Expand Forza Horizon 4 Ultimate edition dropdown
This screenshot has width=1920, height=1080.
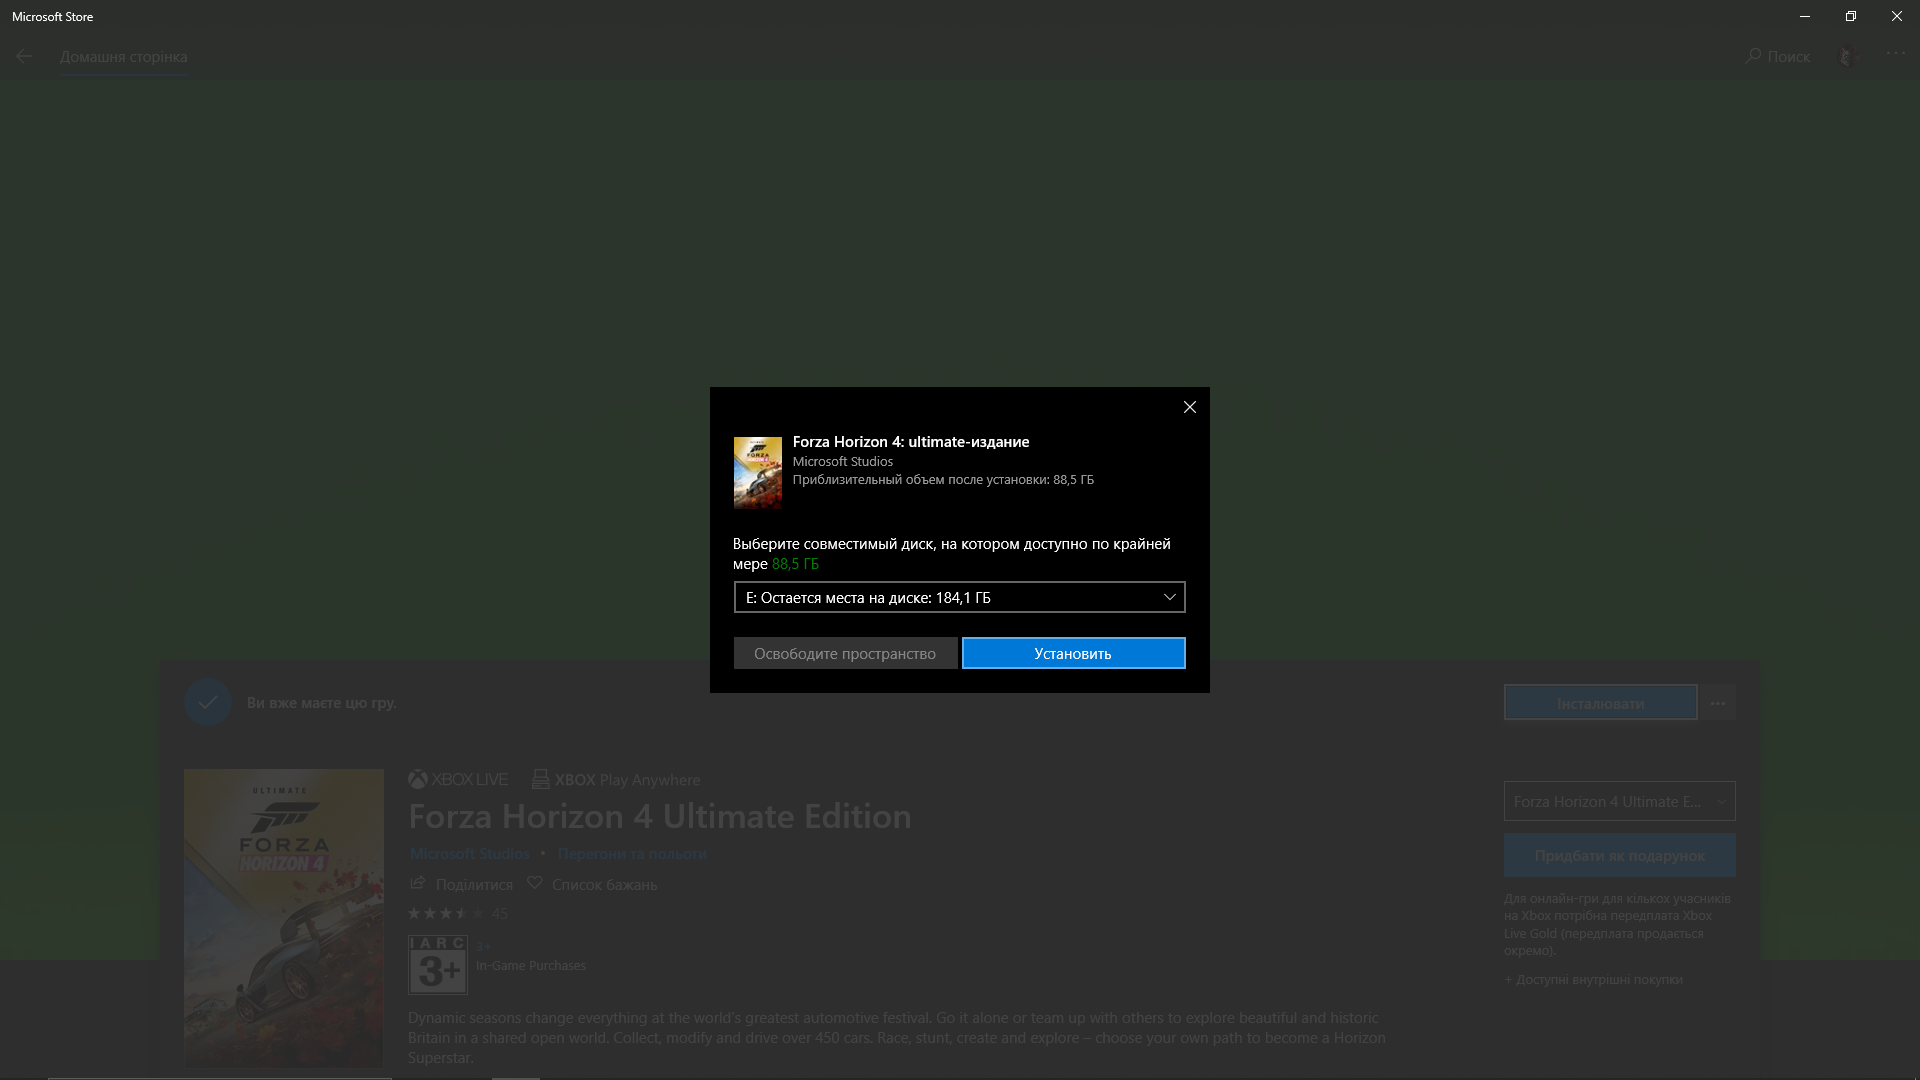(1620, 801)
